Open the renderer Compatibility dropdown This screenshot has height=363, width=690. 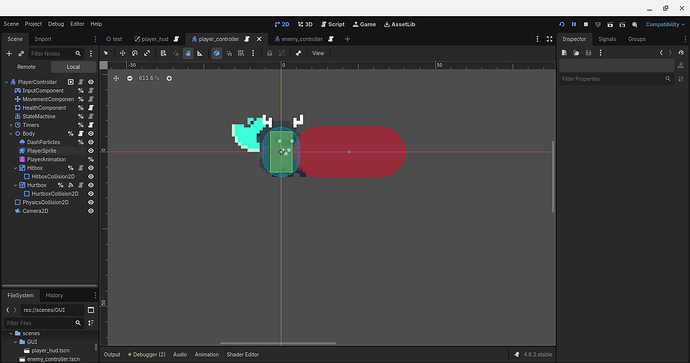(665, 24)
